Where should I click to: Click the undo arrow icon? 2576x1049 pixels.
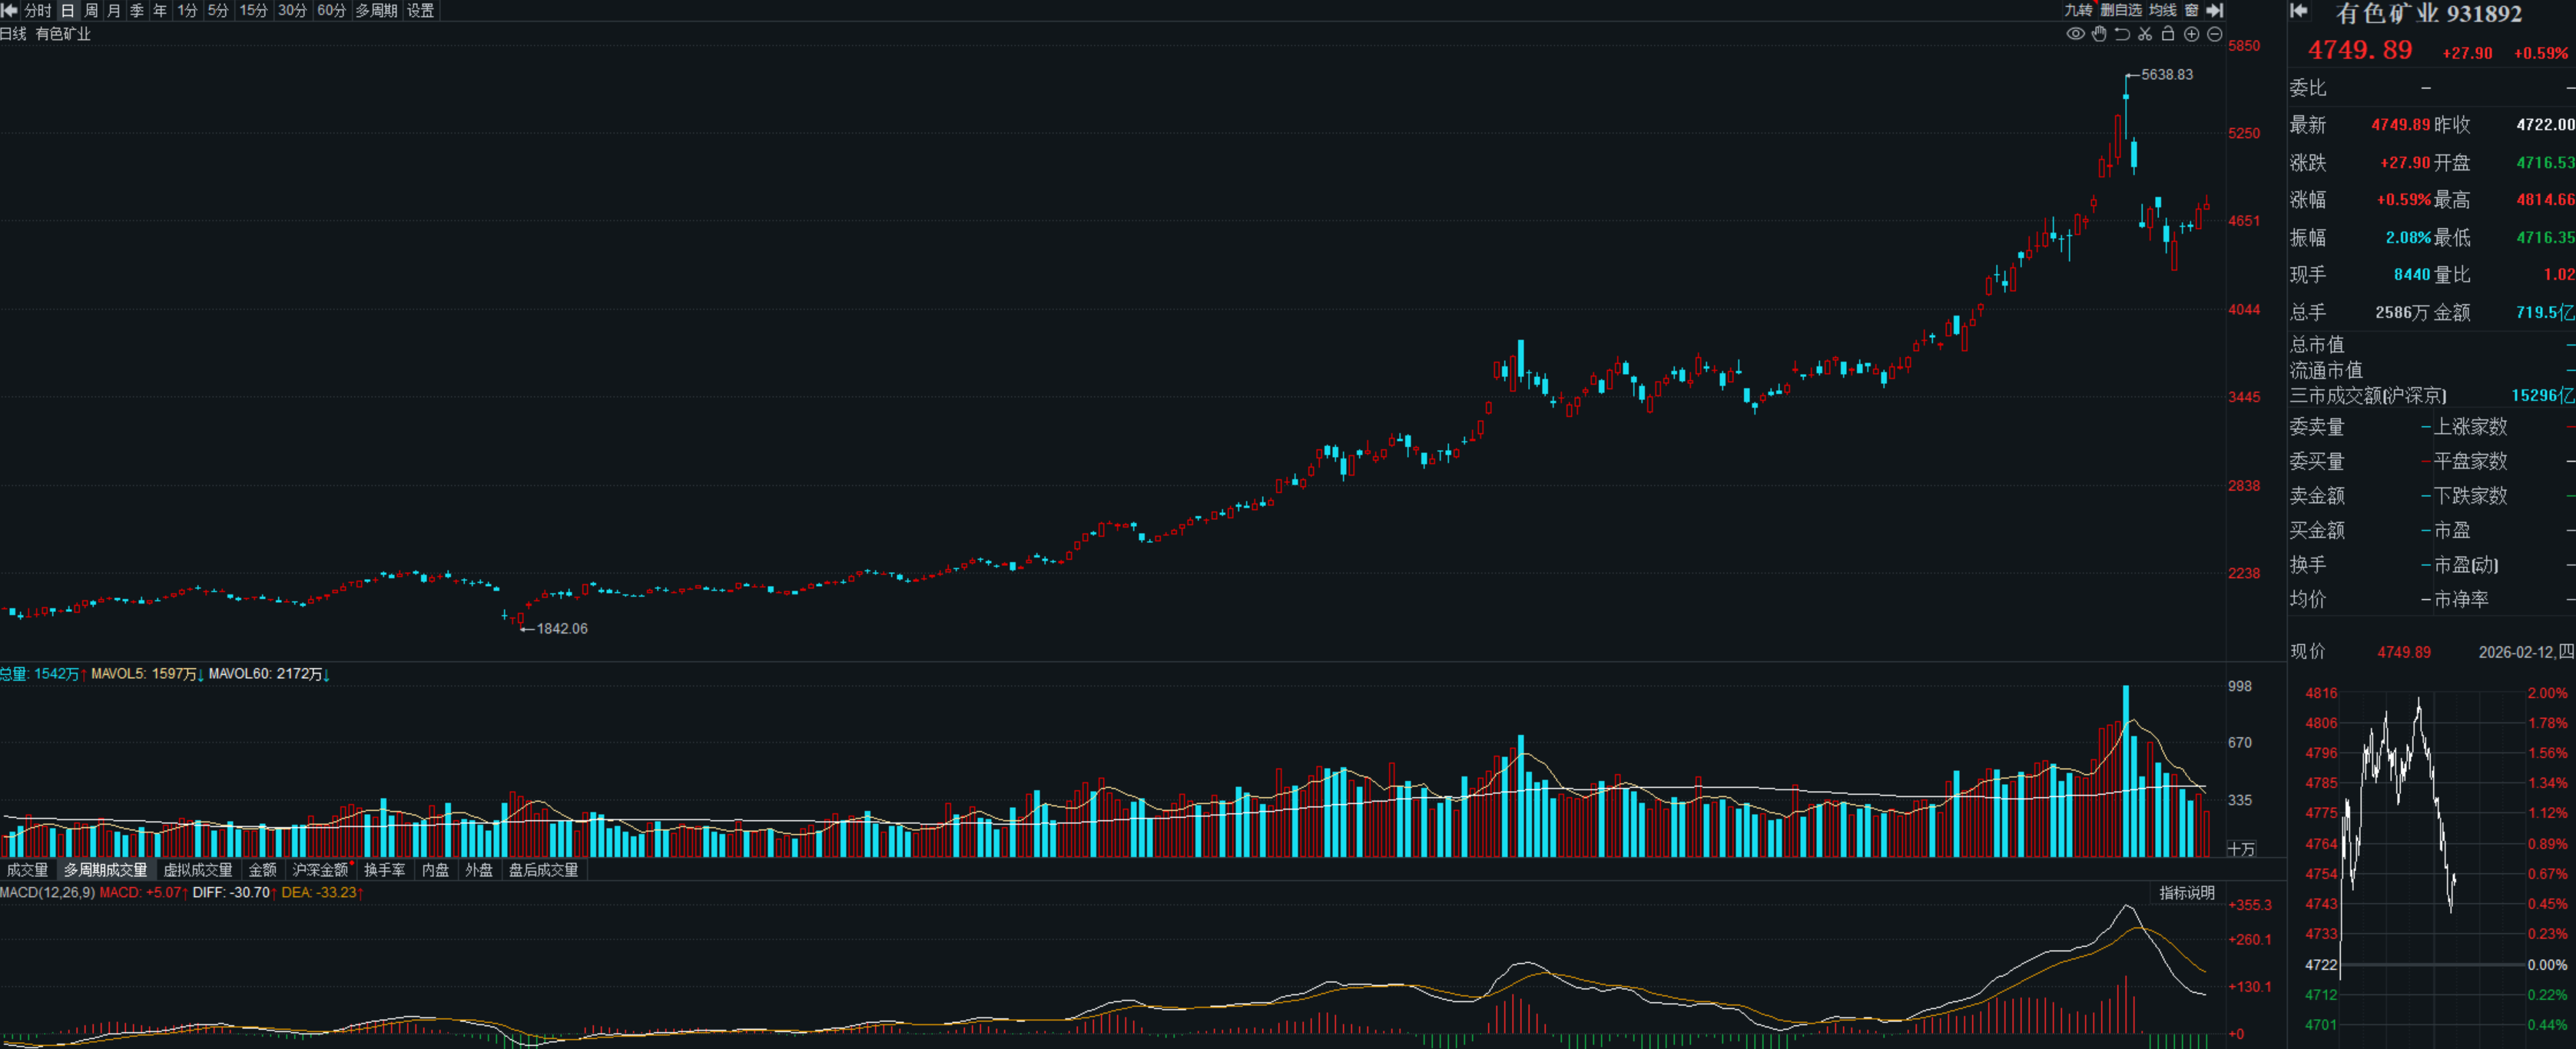2122,34
